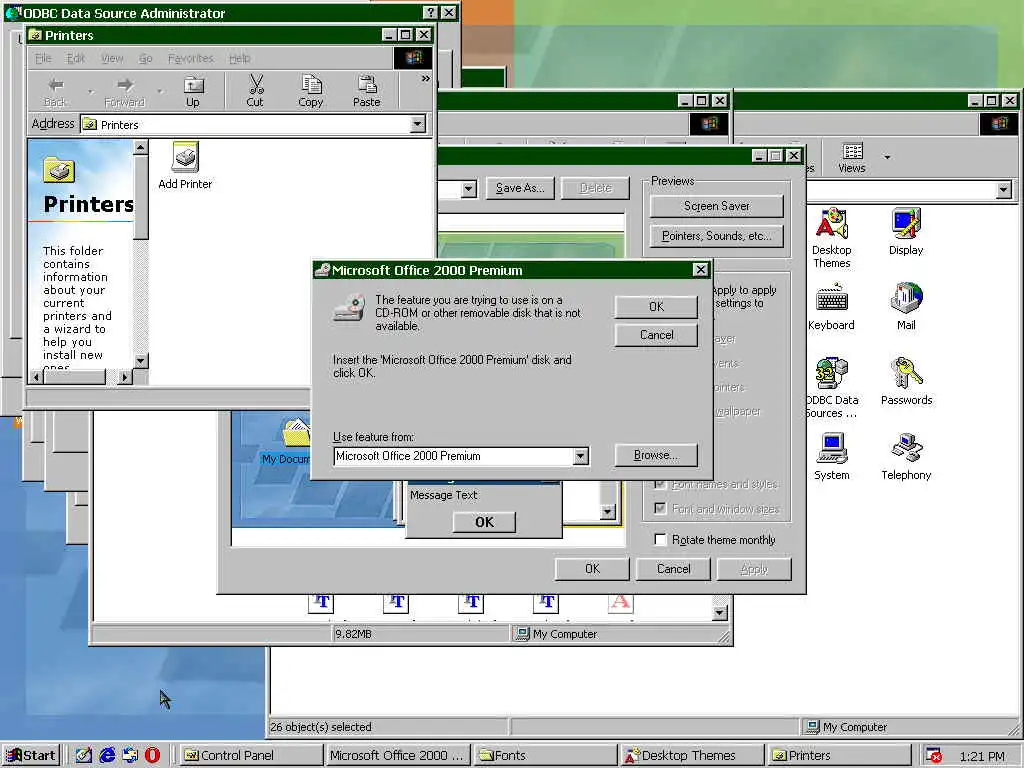1024x768 pixels.
Task: Toggle Font names and styles checkbox
Action: click(660, 484)
